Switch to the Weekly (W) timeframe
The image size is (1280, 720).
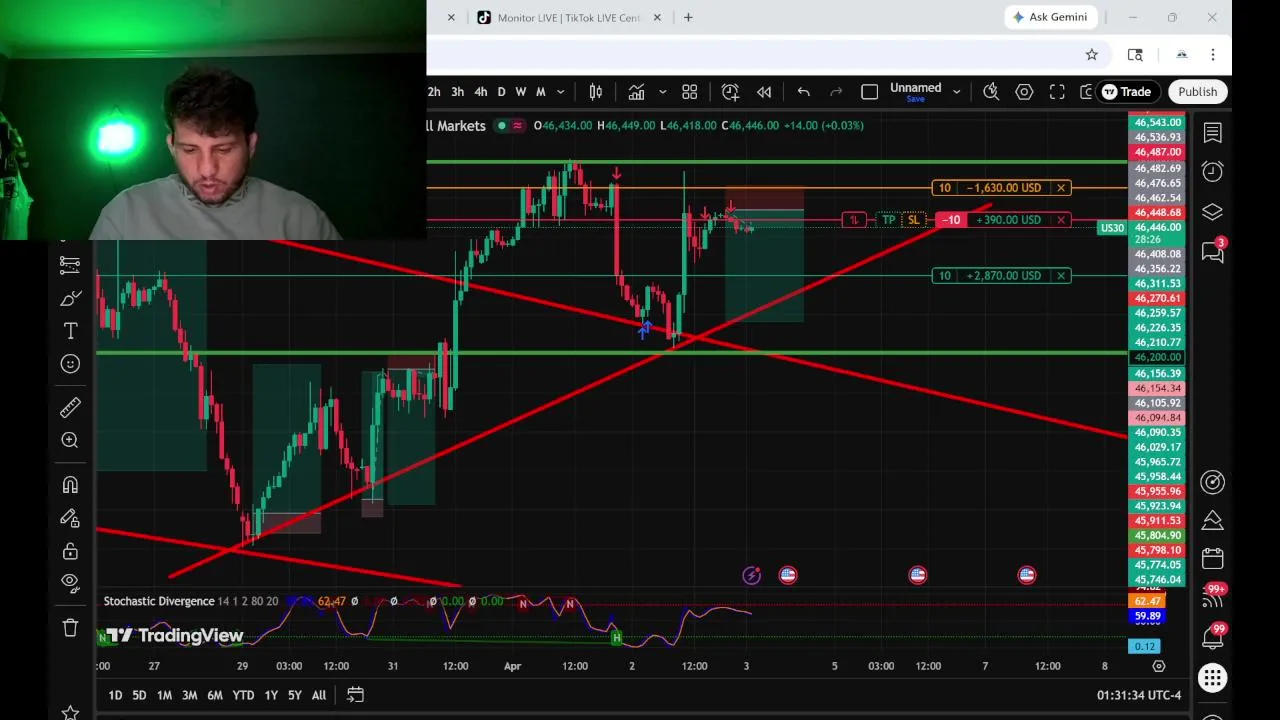[x=520, y=92]
